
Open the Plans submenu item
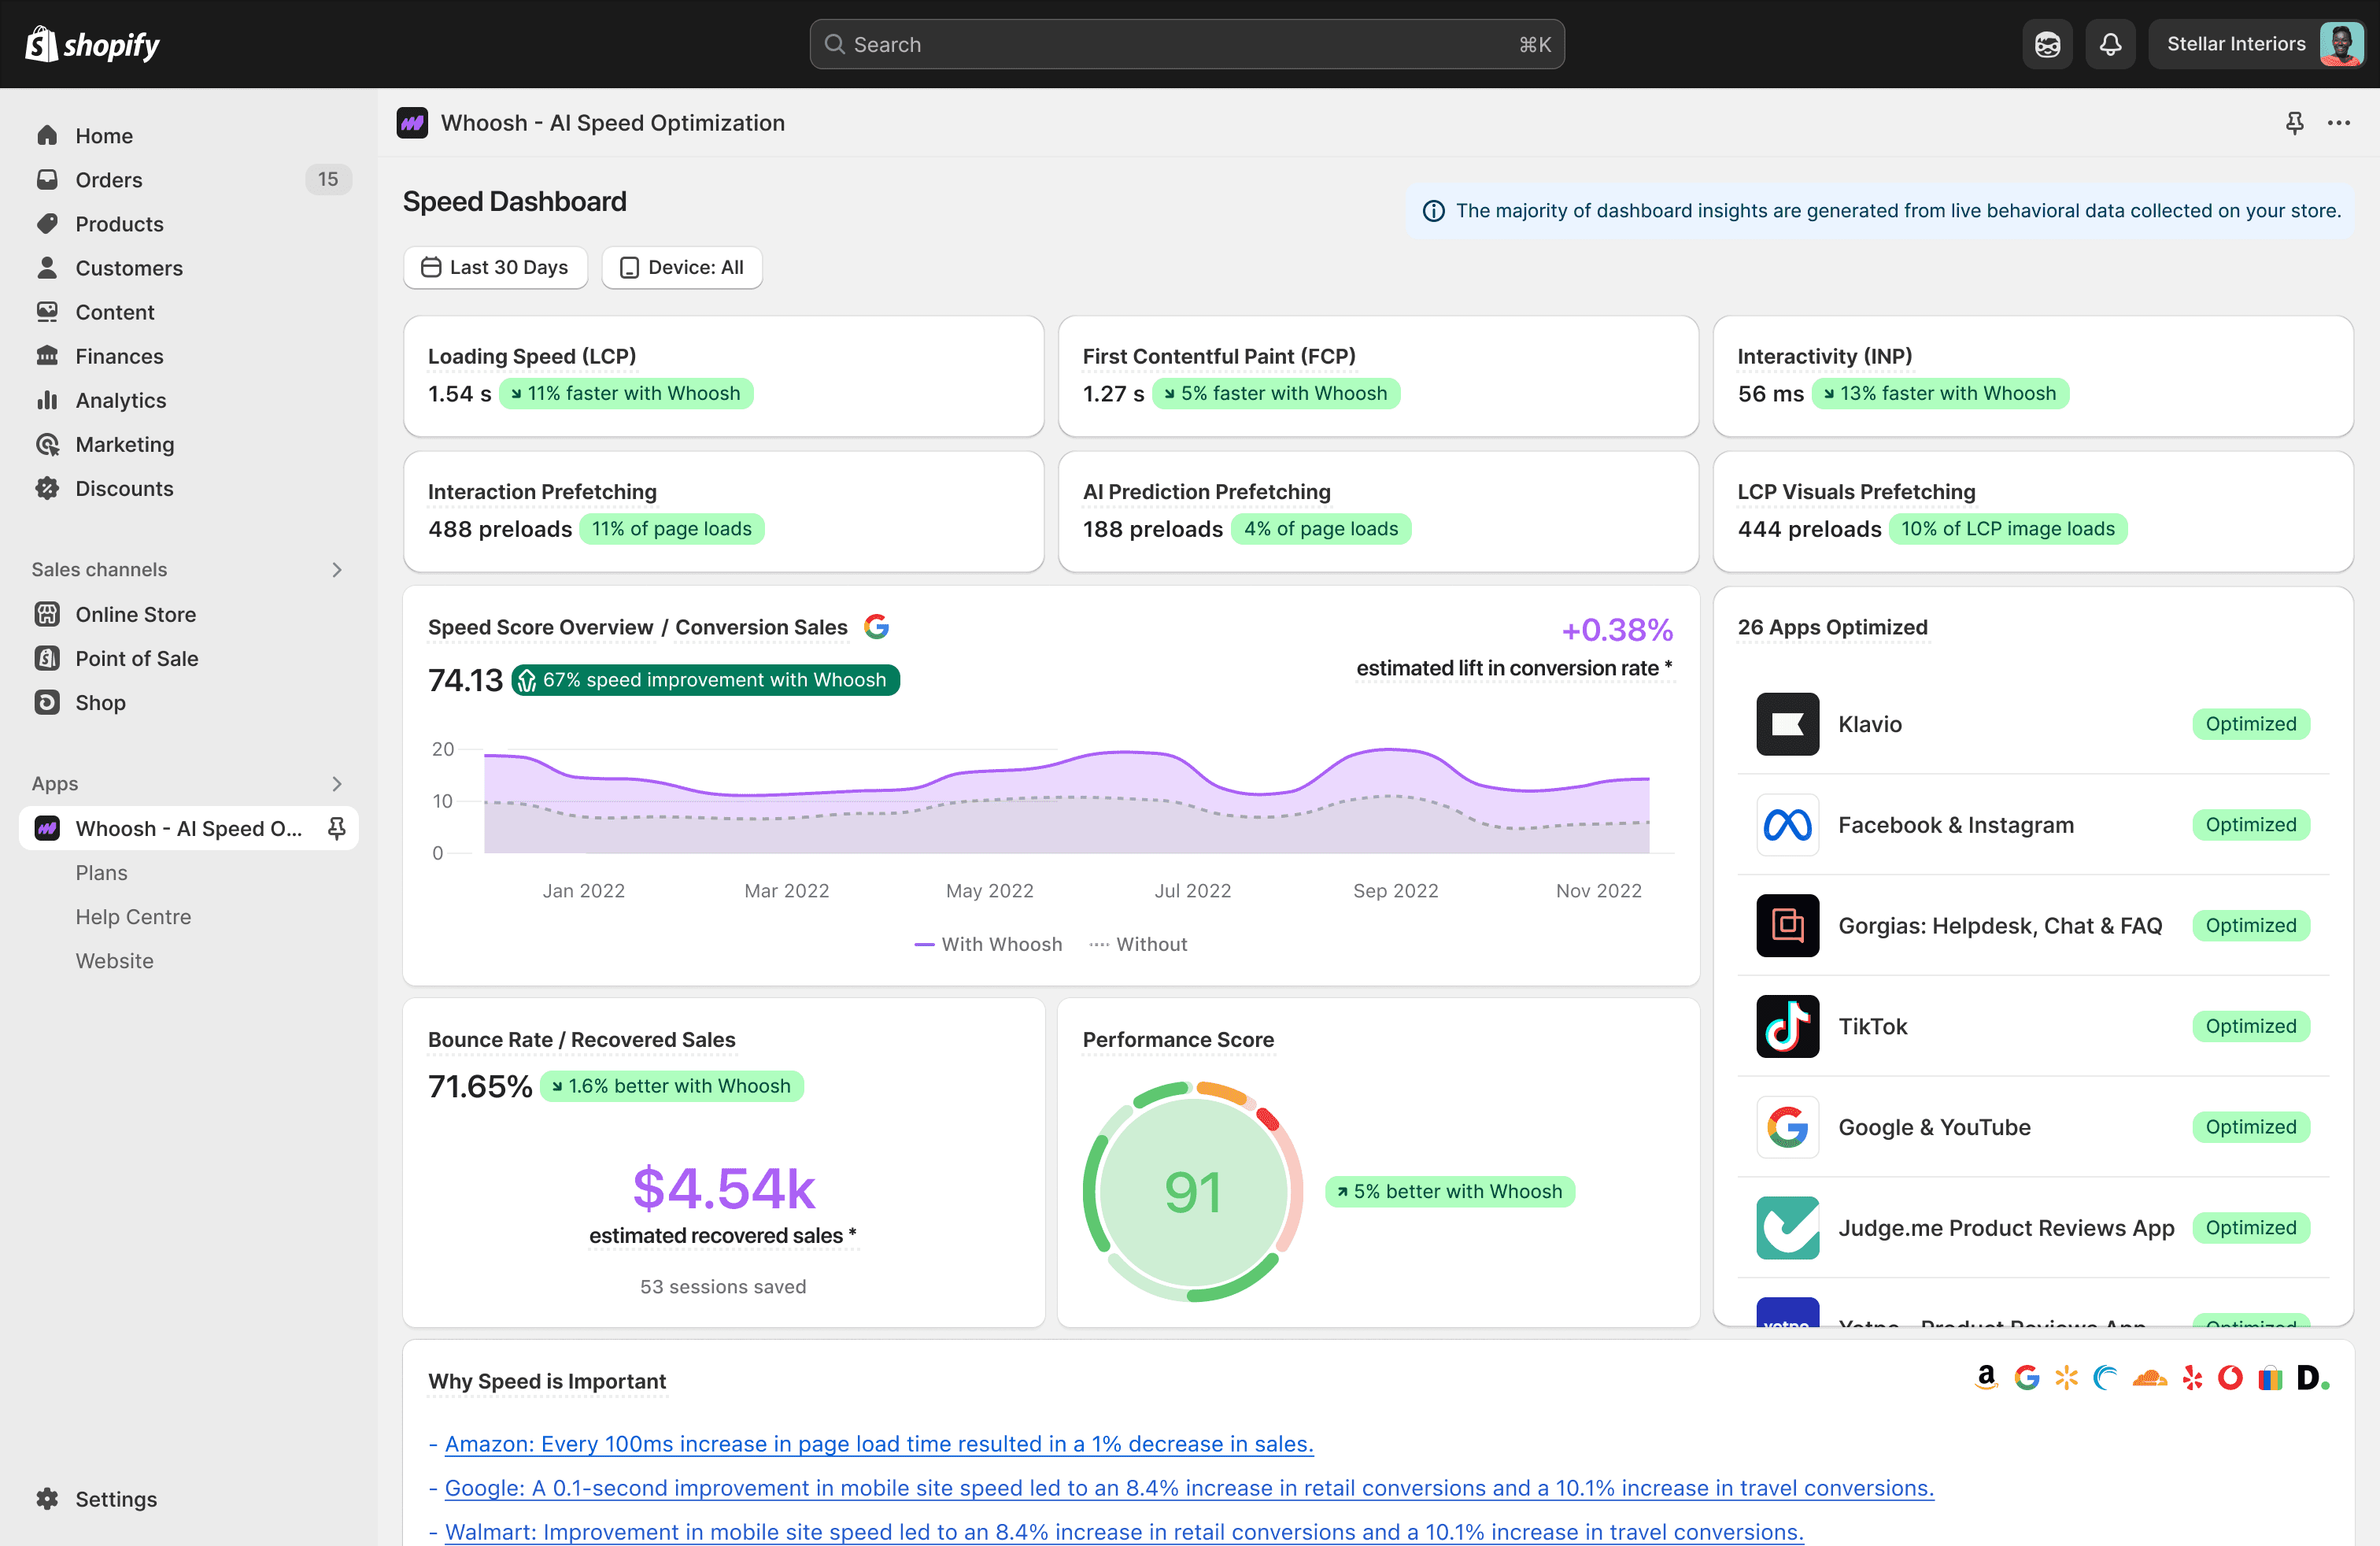(x=102, y=872)
